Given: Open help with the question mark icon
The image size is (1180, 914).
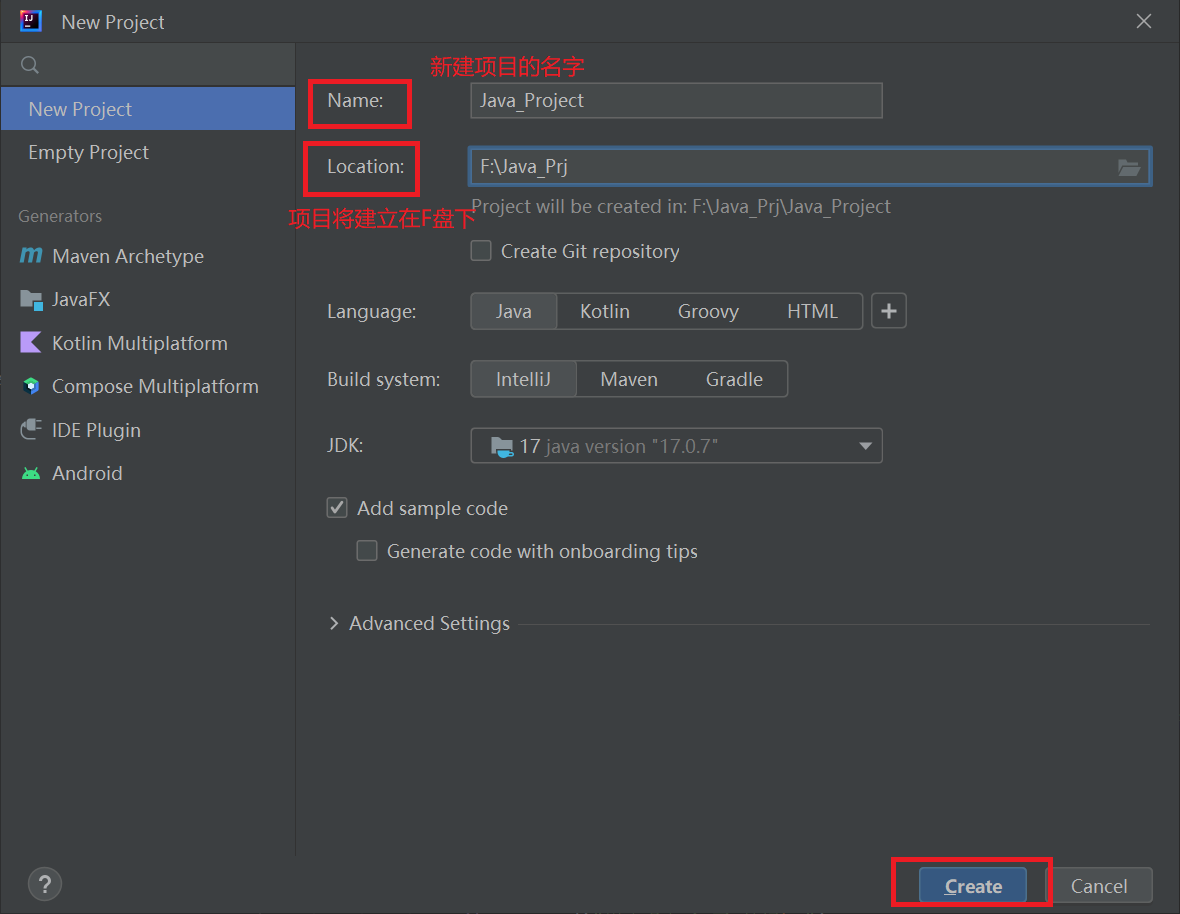Looking at the screenshot, I should tap(45, 884).
